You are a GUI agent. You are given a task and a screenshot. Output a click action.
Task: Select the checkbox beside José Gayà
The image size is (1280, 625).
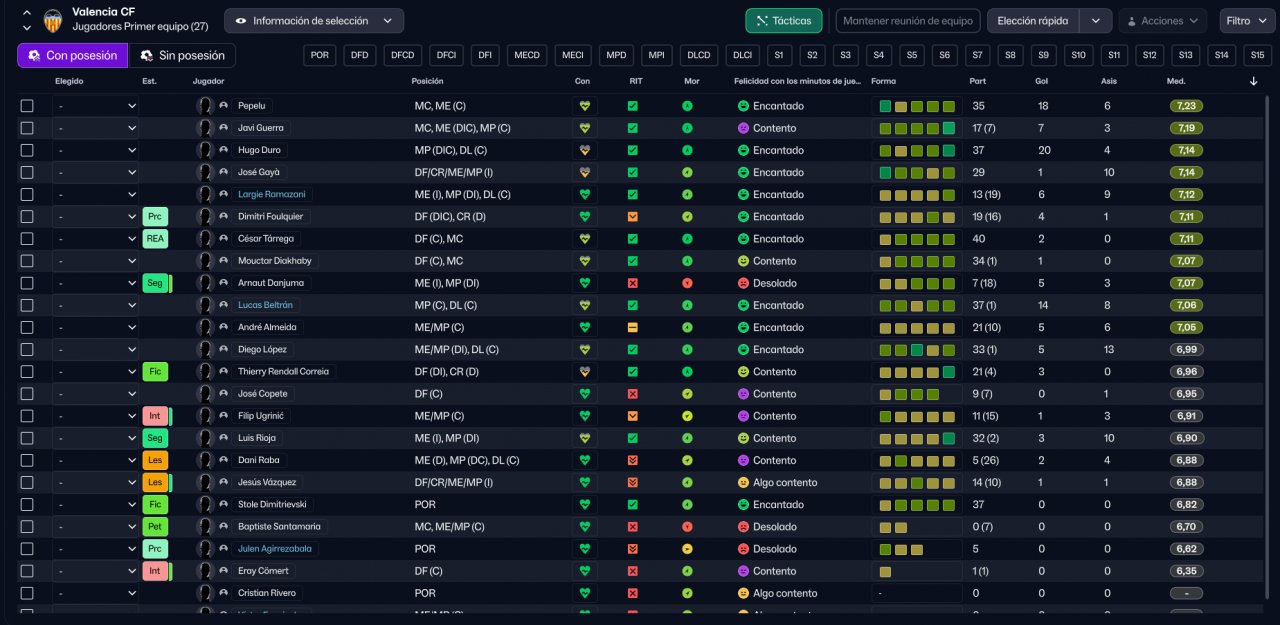(27, 172)
